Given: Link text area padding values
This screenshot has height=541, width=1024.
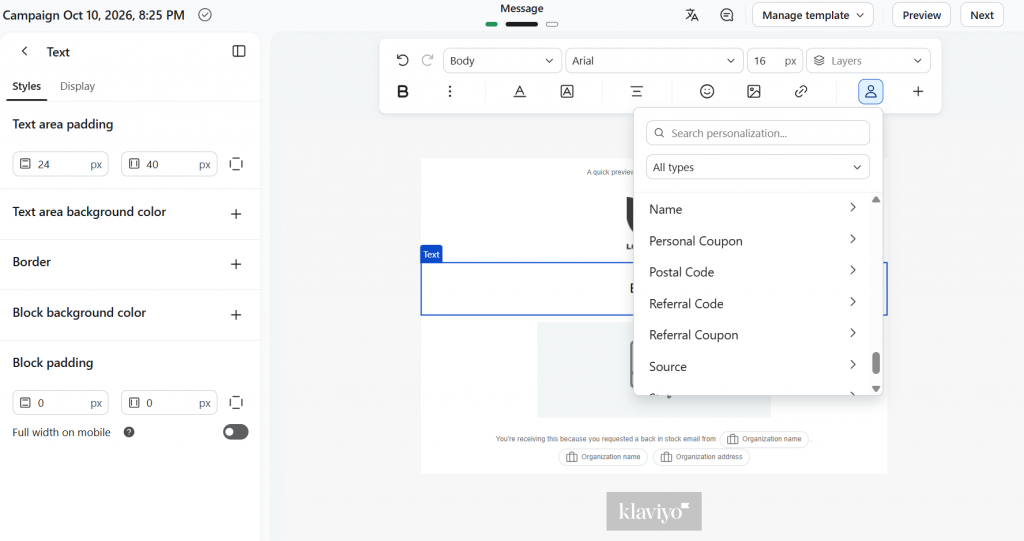Looking at the screenshot, I should [x=236, y=164].
